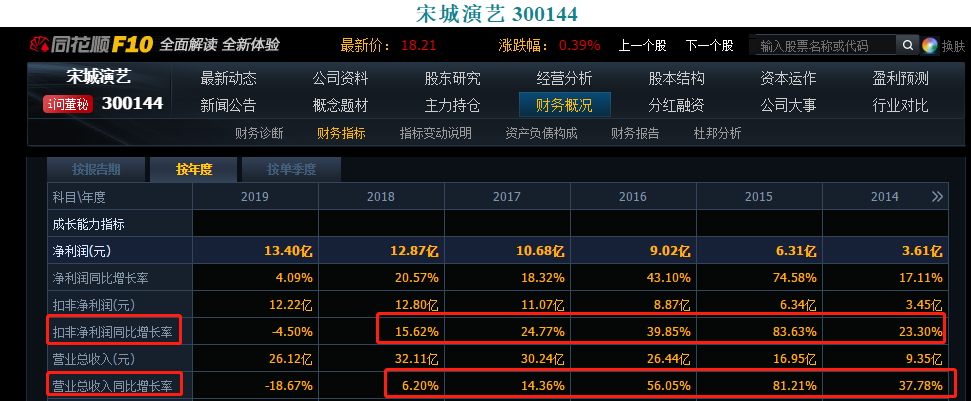Select the 按报告期 tab
The image size is (971, 401).
pos(96,170)
